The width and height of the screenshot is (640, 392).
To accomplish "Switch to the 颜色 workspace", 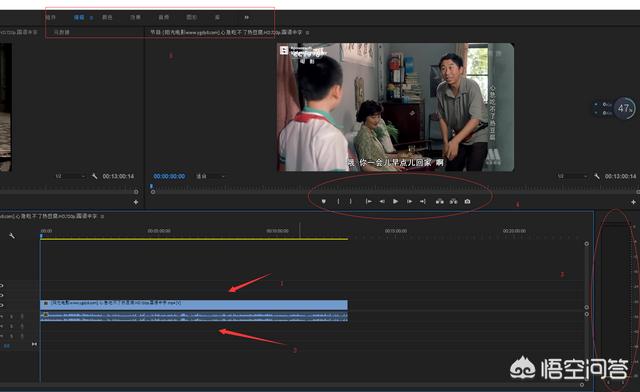I will point(107,17).
